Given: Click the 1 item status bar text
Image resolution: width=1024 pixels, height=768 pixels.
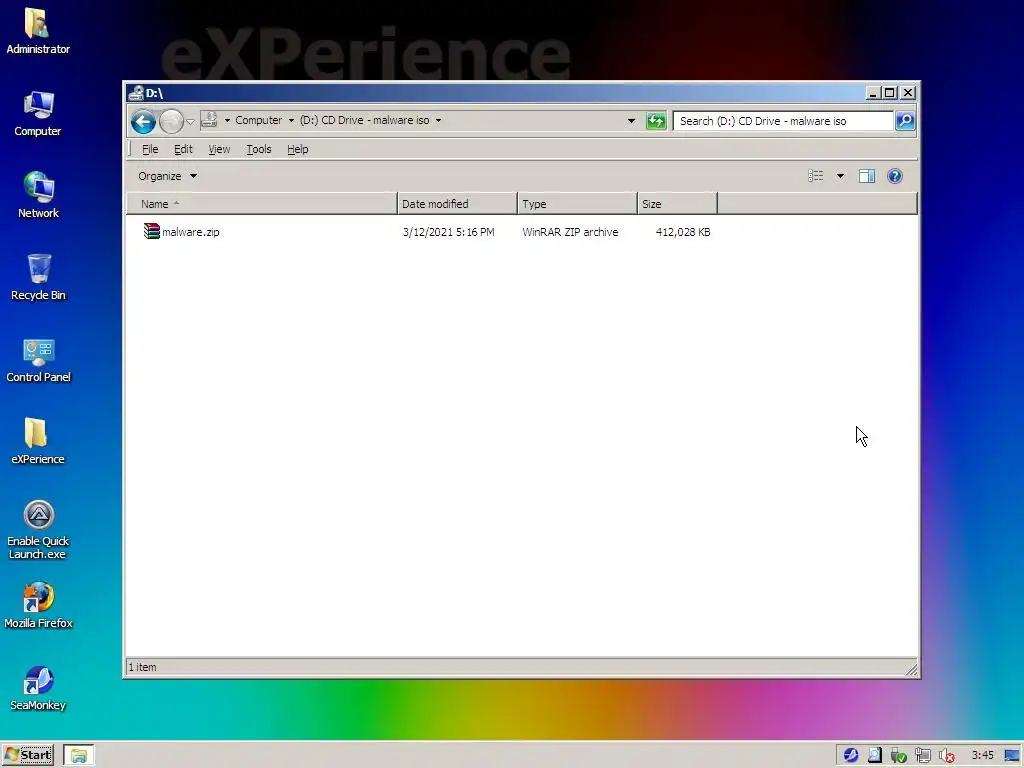Looking at the screenshot, I should [x=142, y=667].
